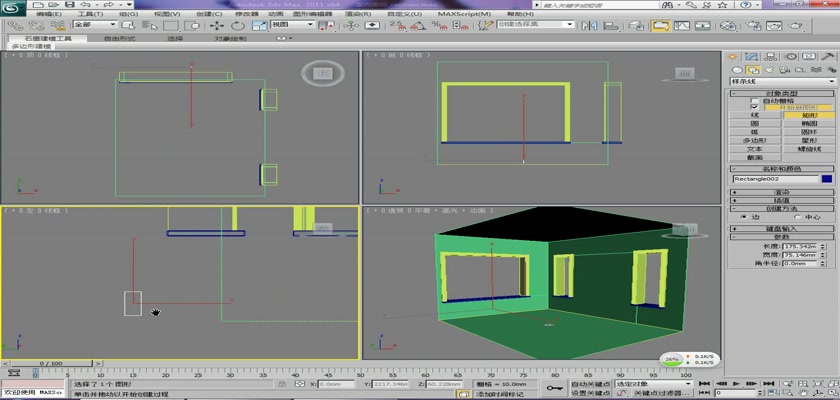
Task: Toggle the Graphite Modeling Tools ribbon icon
Action: [x=661, y=25]
